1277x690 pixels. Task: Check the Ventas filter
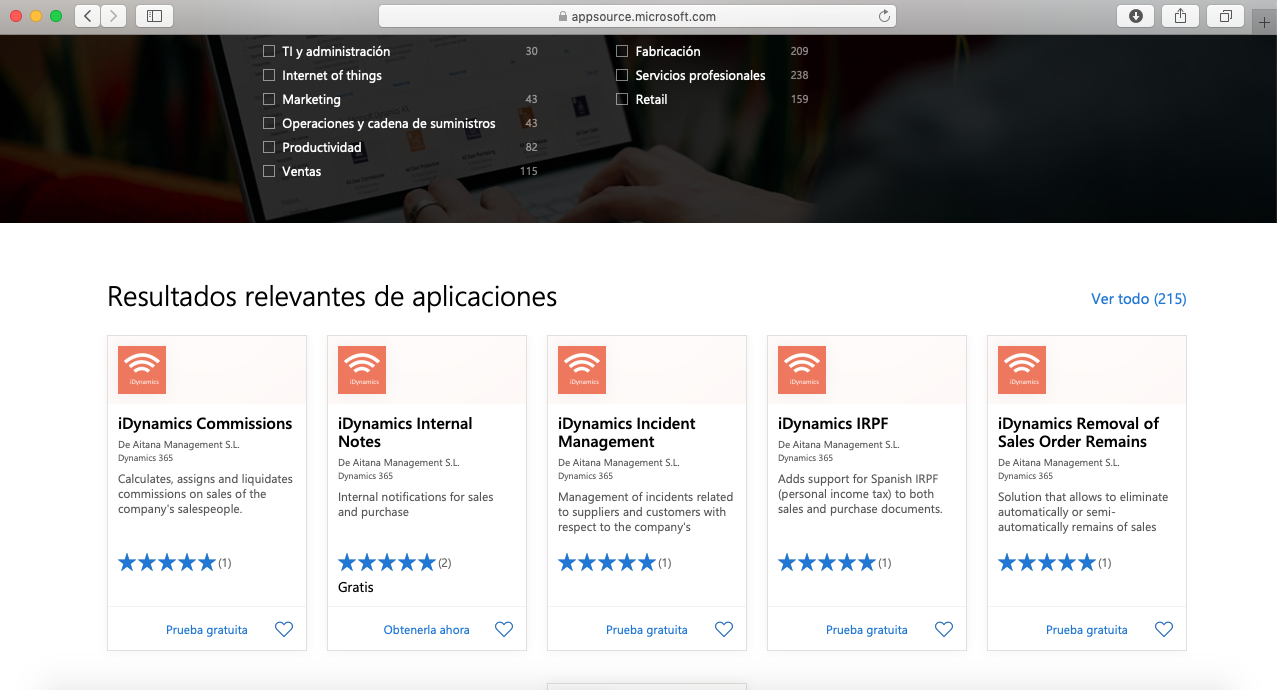(269, 171)
